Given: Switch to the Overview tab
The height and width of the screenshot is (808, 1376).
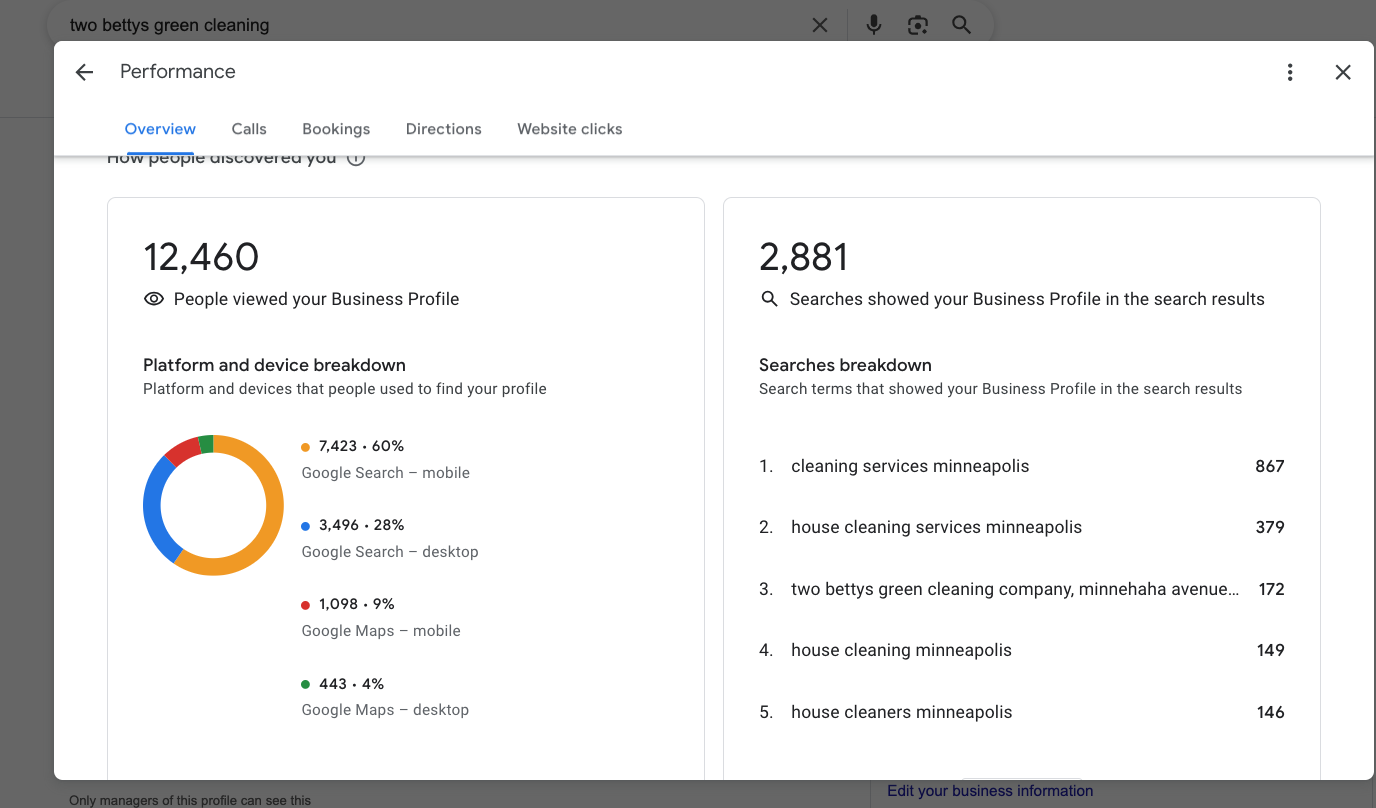Looking at the screenshot, I should click(160, 129).
